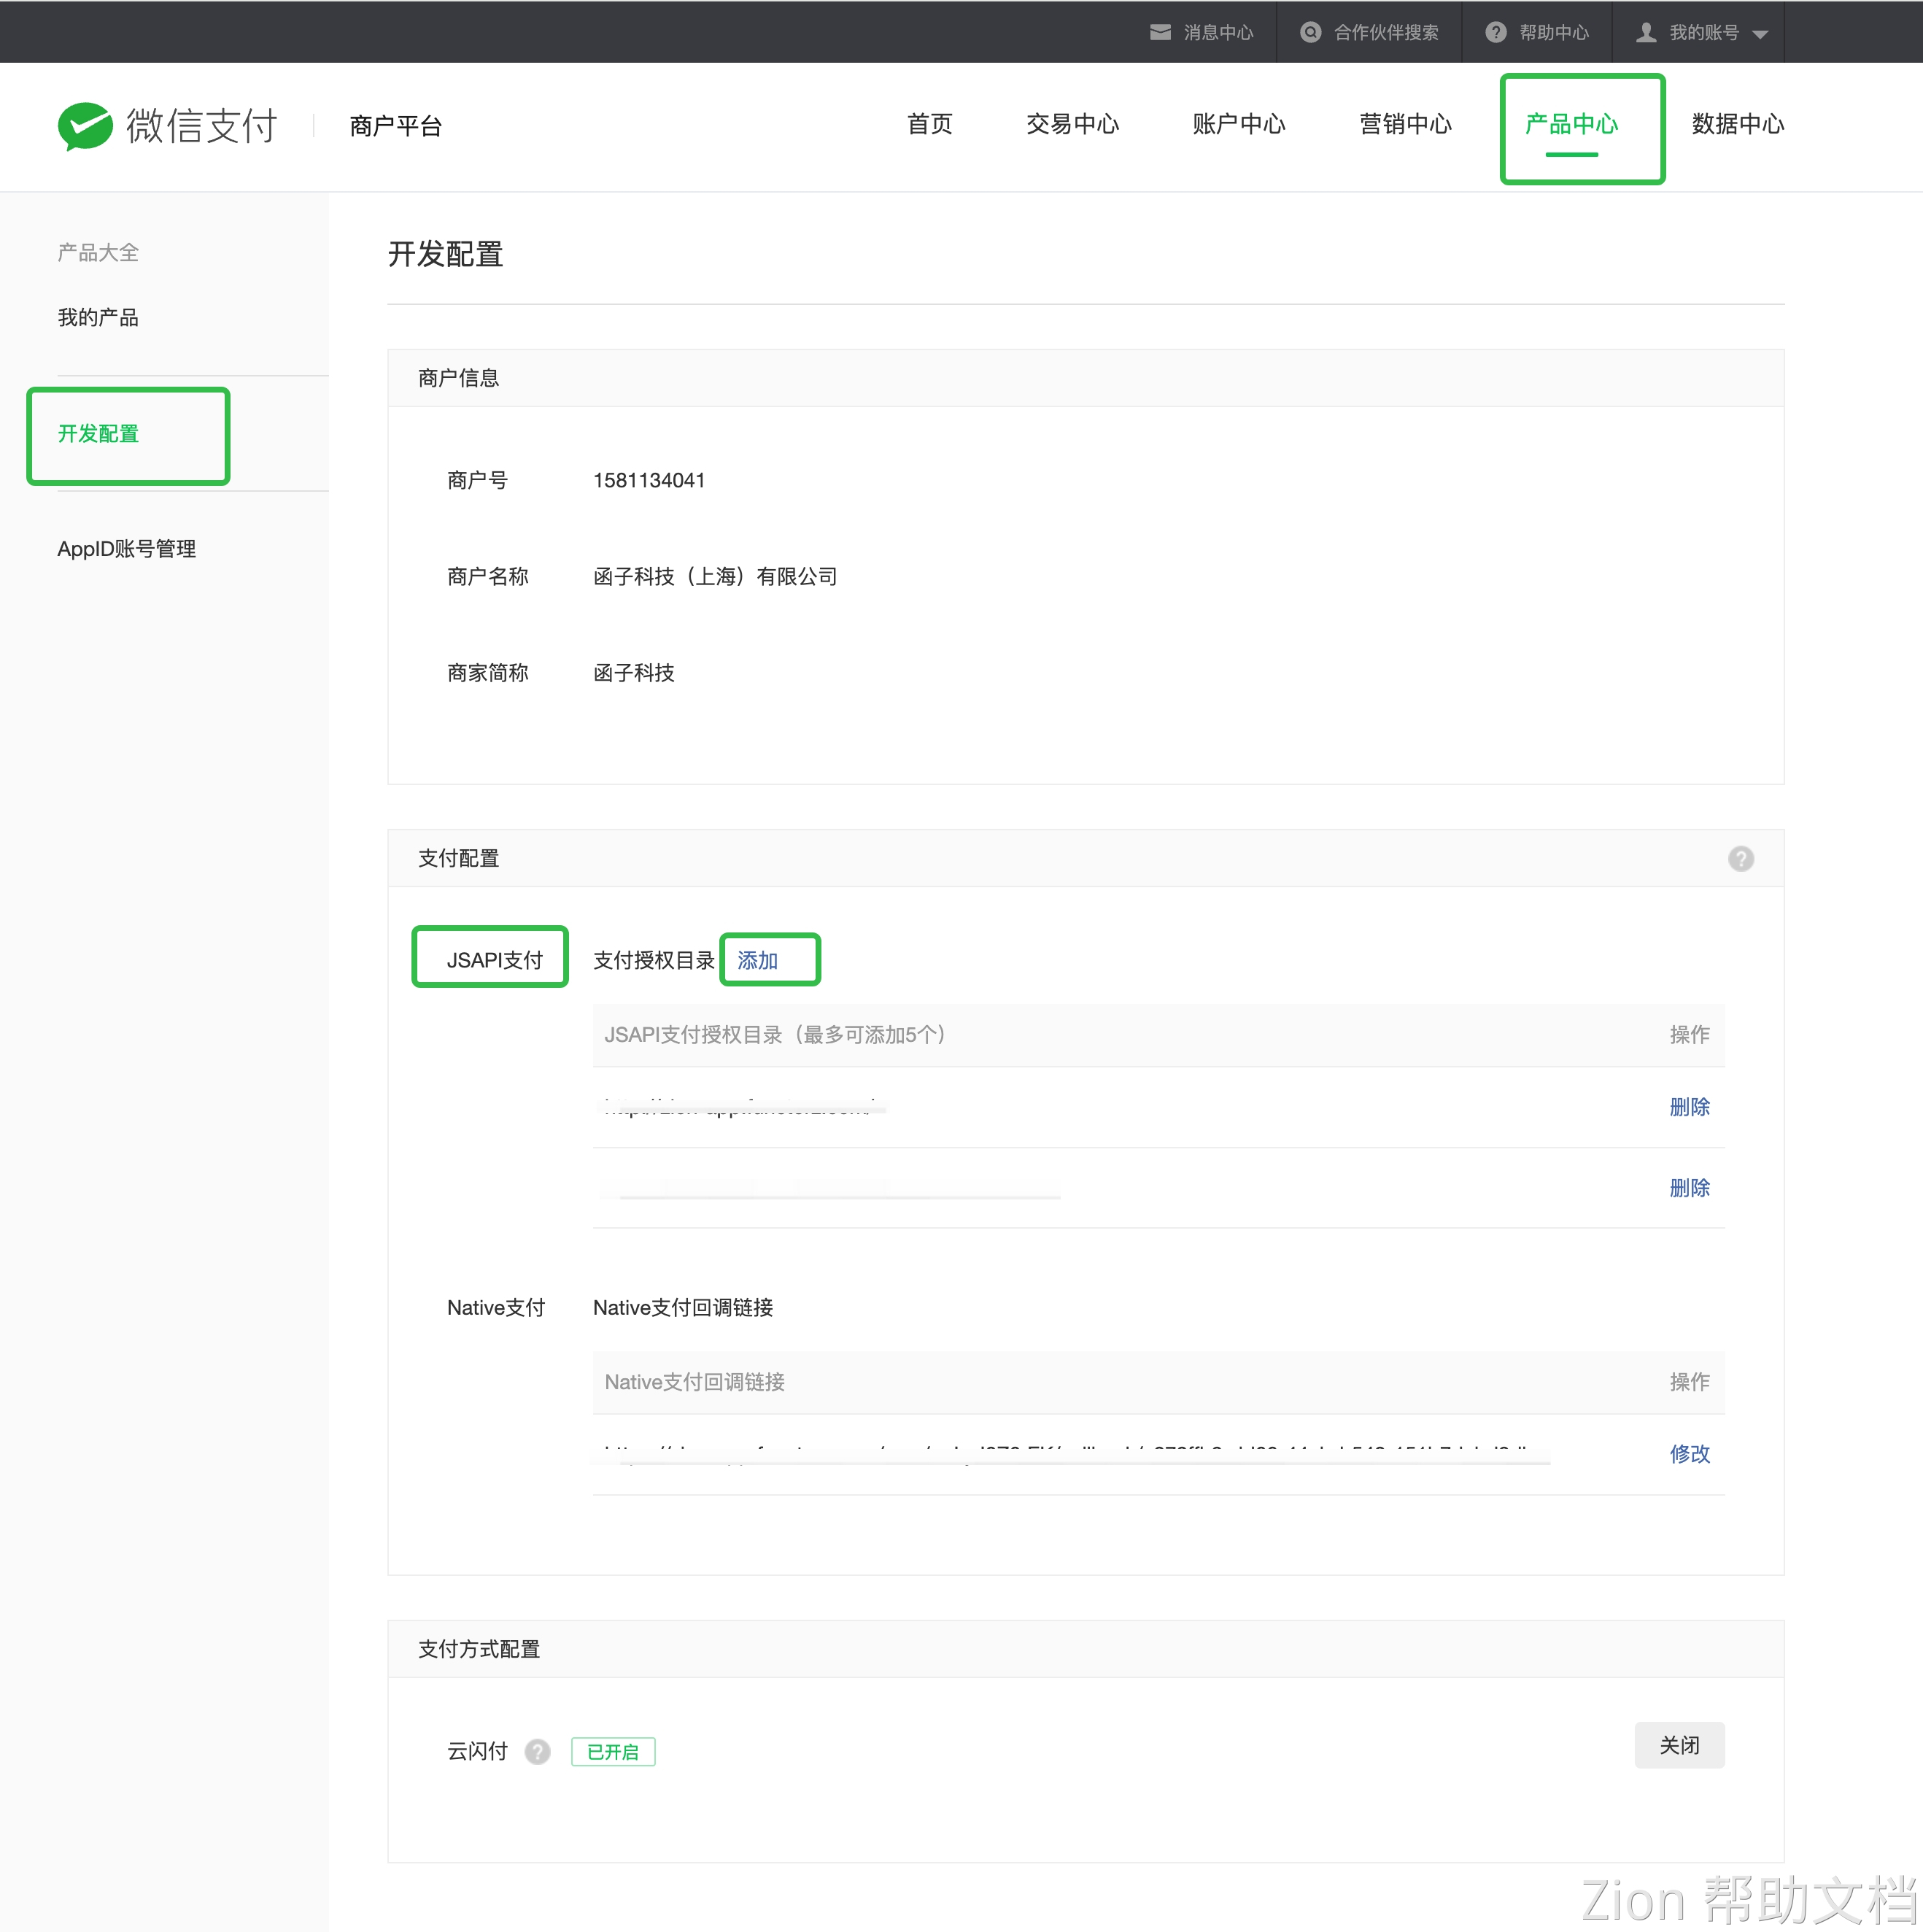Switch to the 账户中心 tab

[x=1239, y=124]
